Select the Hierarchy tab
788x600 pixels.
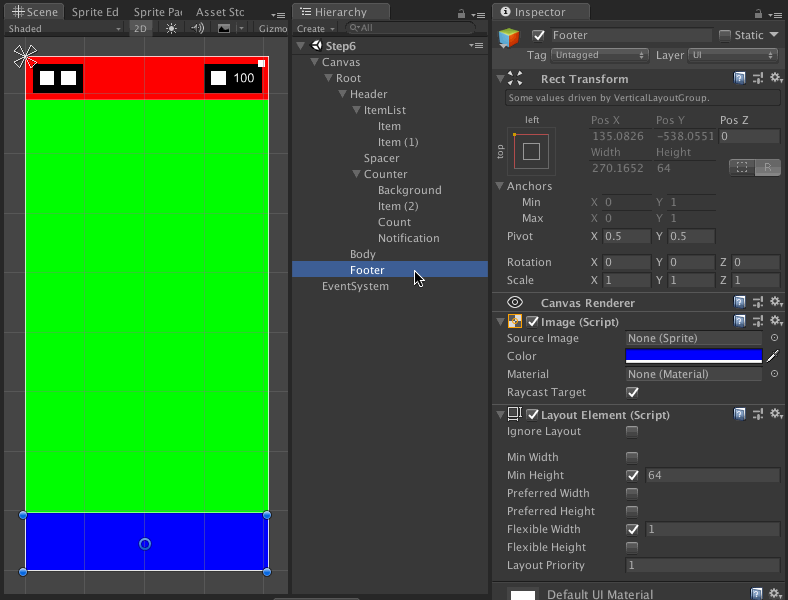coord(340,12)
